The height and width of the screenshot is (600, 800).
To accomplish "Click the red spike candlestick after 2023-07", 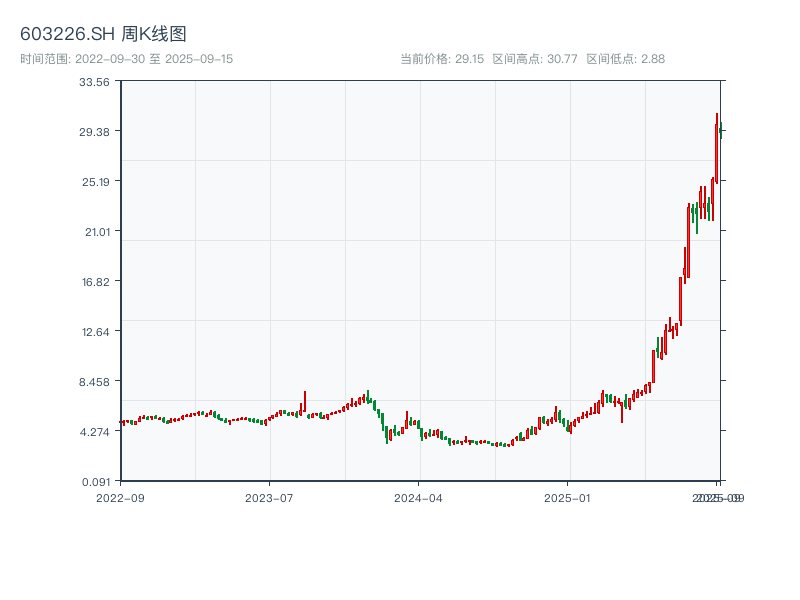I will 305,402.
